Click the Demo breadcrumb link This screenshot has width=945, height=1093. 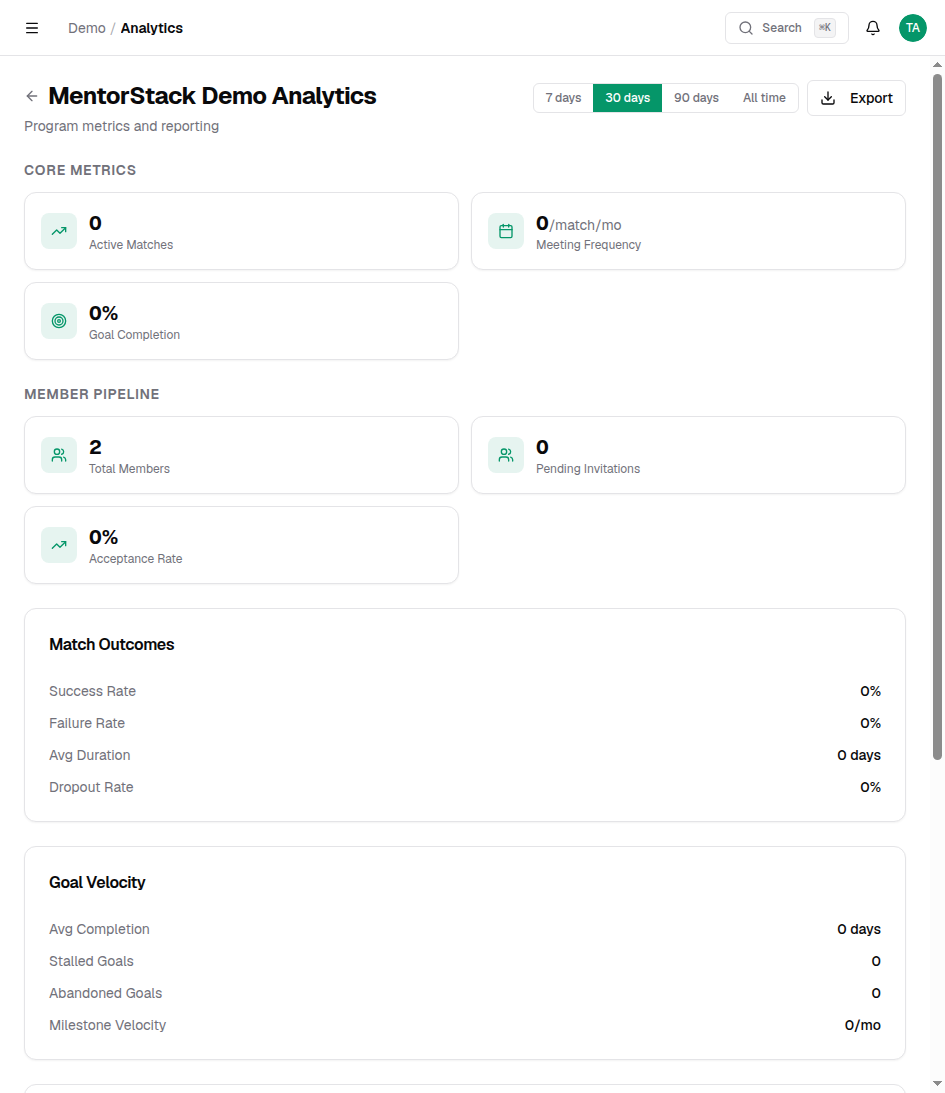tap(86, 28)
